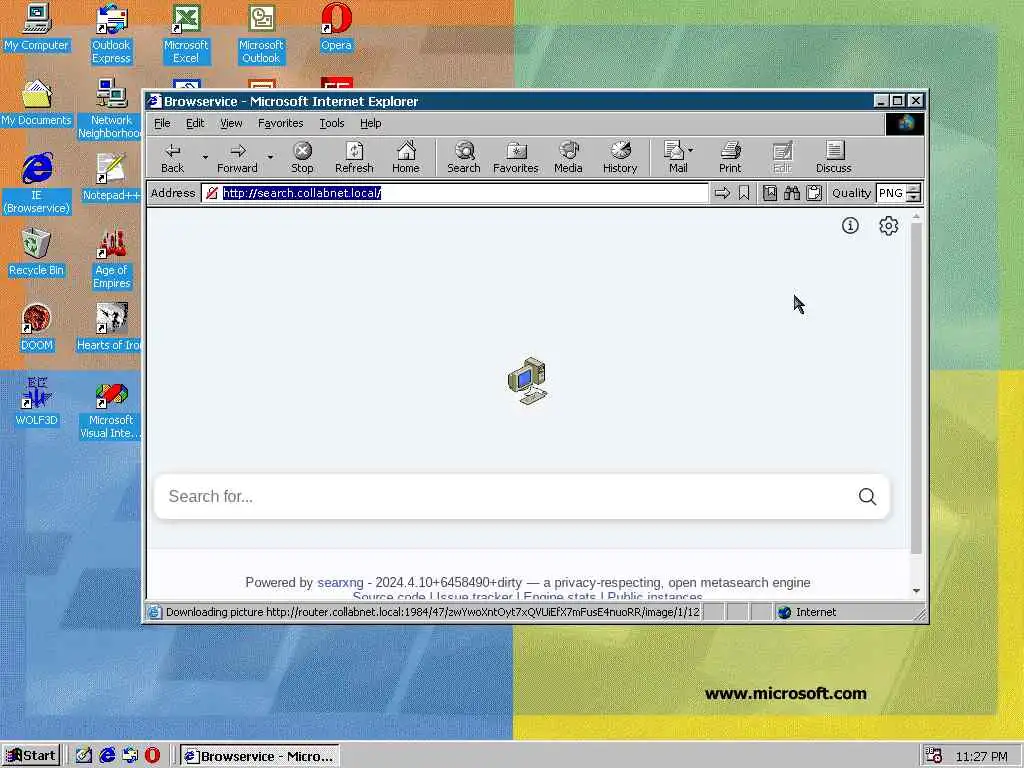The height and width of the screenshot is (768, 1024).
Task: Click the Start button
Action: pos(31,756)
